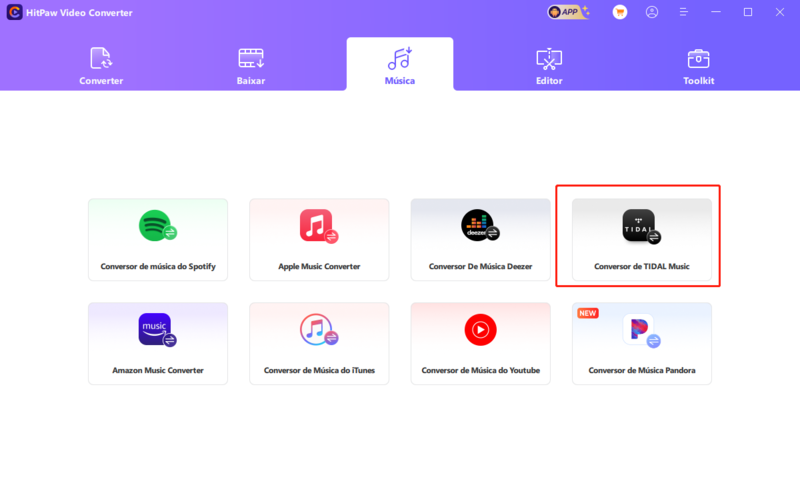This screenshot has width=800, height=493.
Task: Select the Música tab
Action: click(x=399, y=66)
